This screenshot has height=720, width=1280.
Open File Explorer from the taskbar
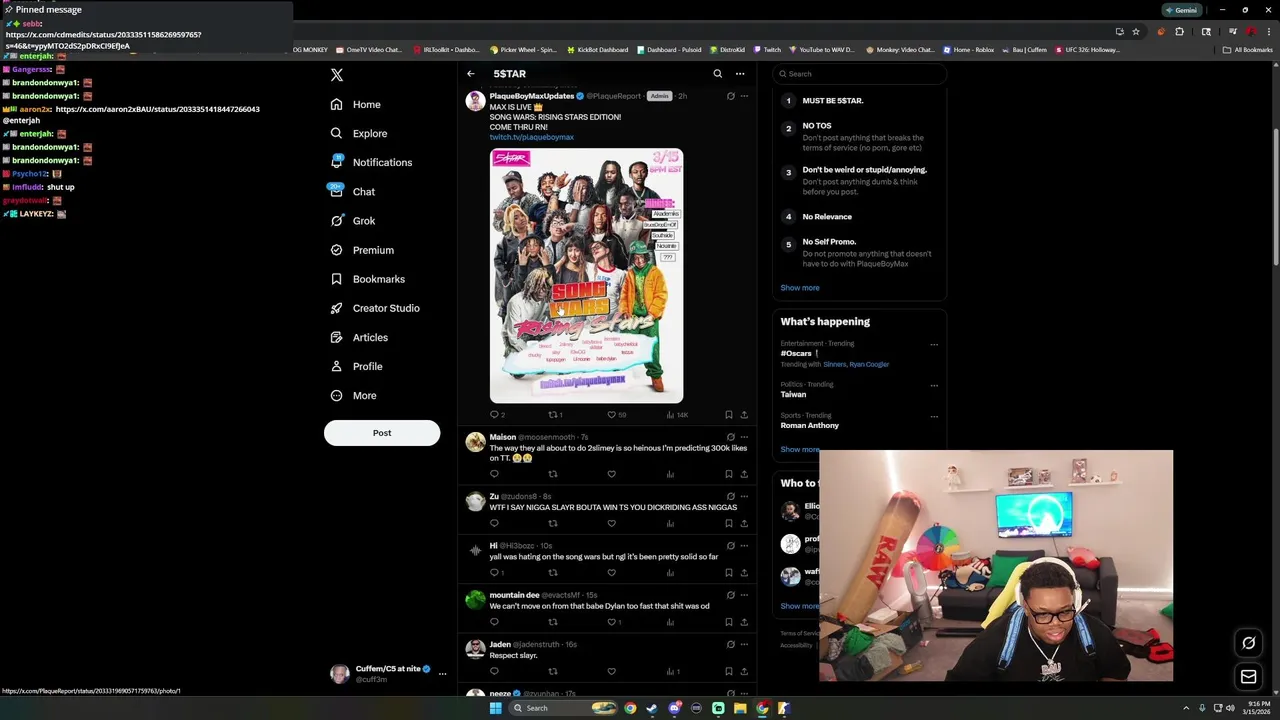tap(740, 708)
